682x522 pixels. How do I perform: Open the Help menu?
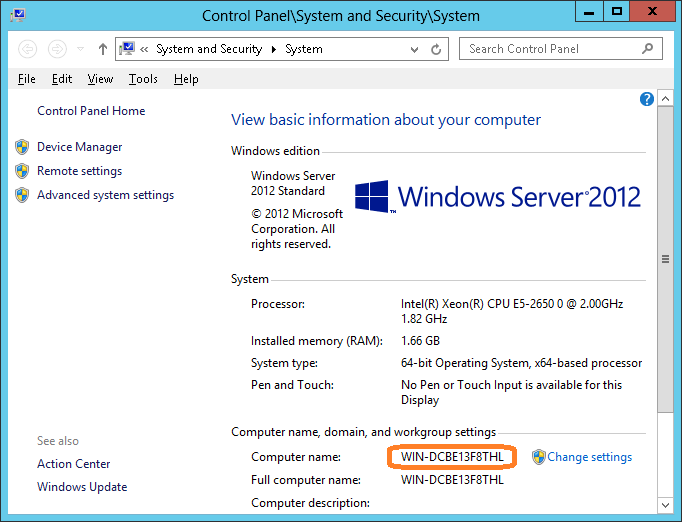(186, 79)
